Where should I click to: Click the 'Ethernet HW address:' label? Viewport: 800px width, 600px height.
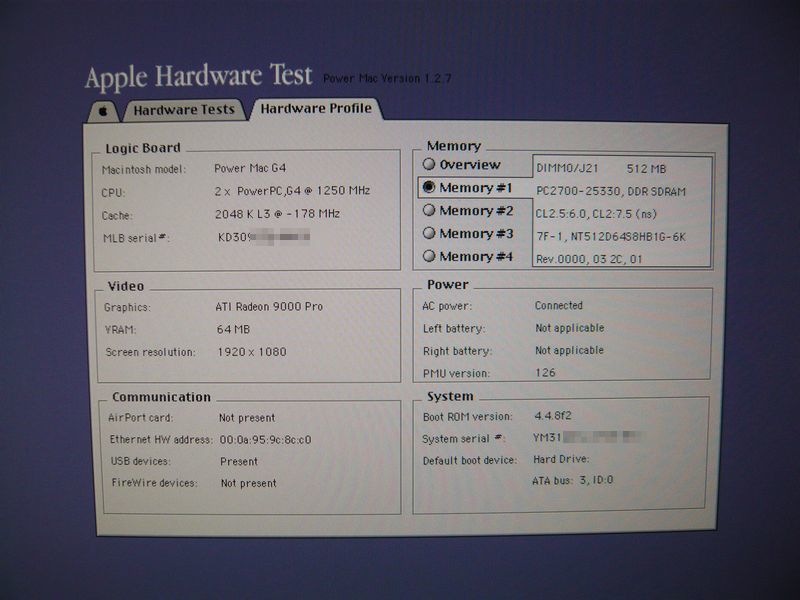point(161,440)
